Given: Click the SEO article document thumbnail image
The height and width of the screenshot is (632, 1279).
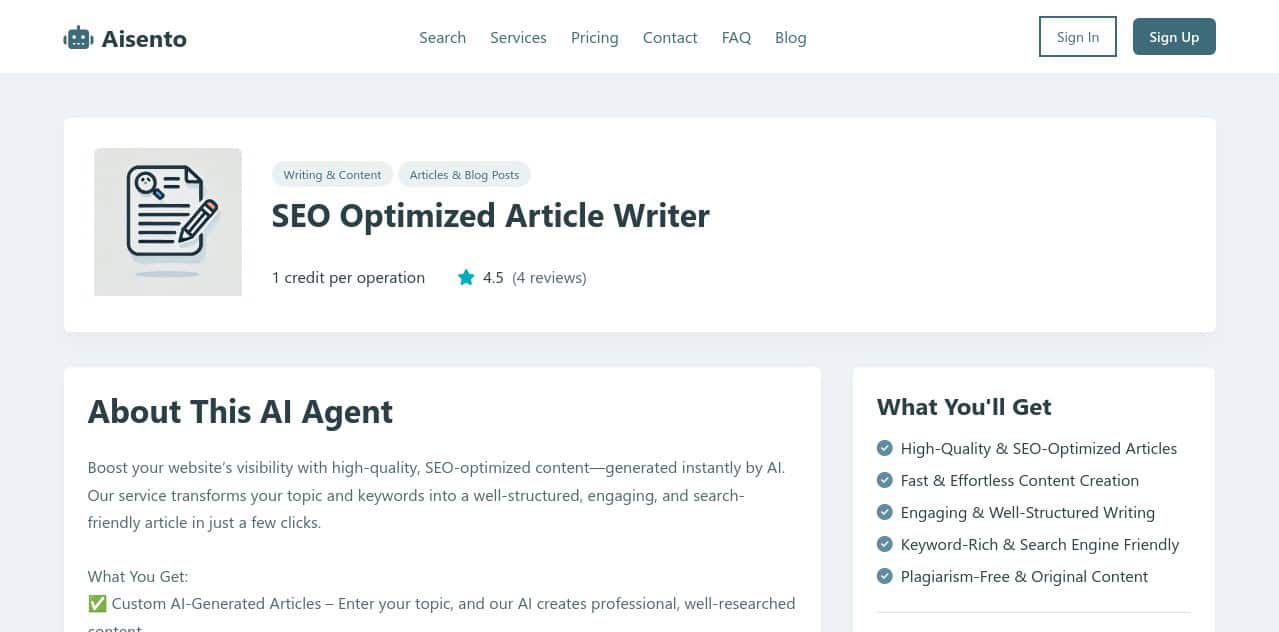Looking at the screenshot, I should tap(167, 221).
